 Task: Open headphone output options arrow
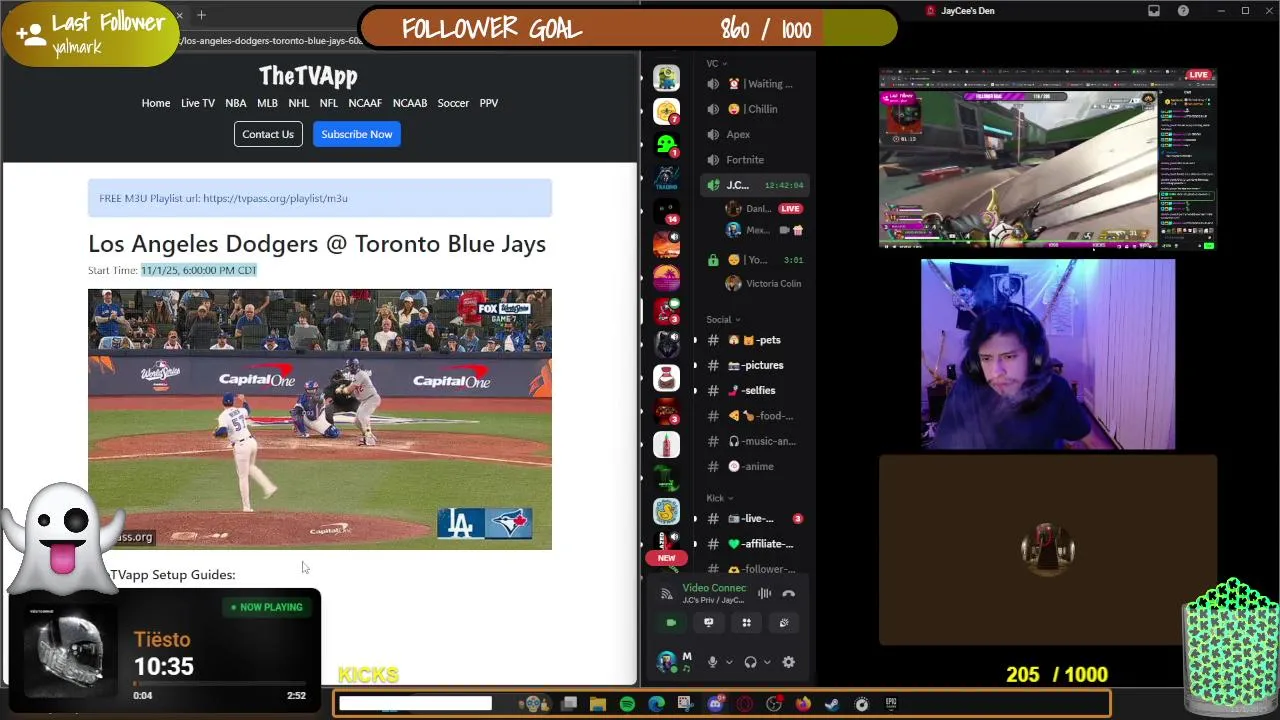pyautogui.click(x=767, y=662)
